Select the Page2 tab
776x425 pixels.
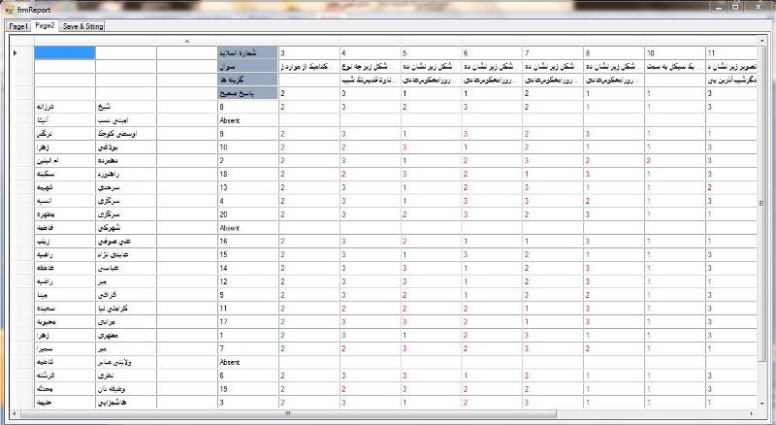45,26
